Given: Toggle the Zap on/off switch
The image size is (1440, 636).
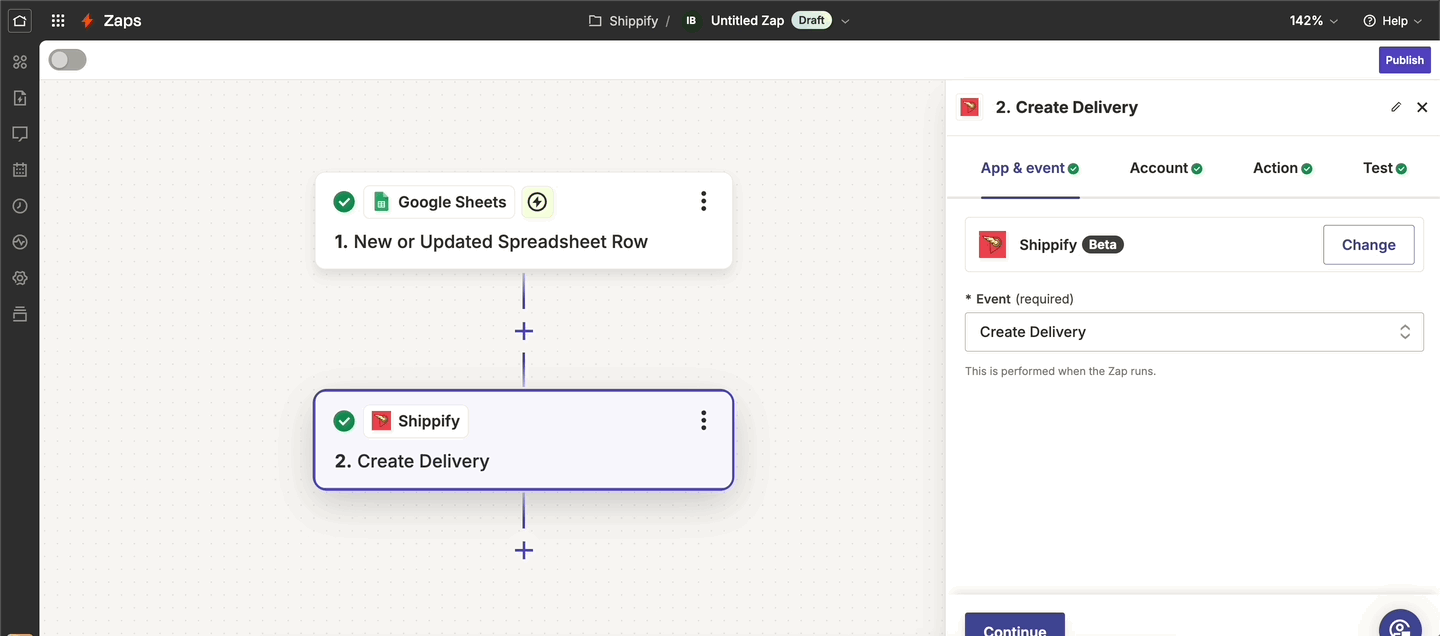Looking at the screenshot, I should 68,60.
